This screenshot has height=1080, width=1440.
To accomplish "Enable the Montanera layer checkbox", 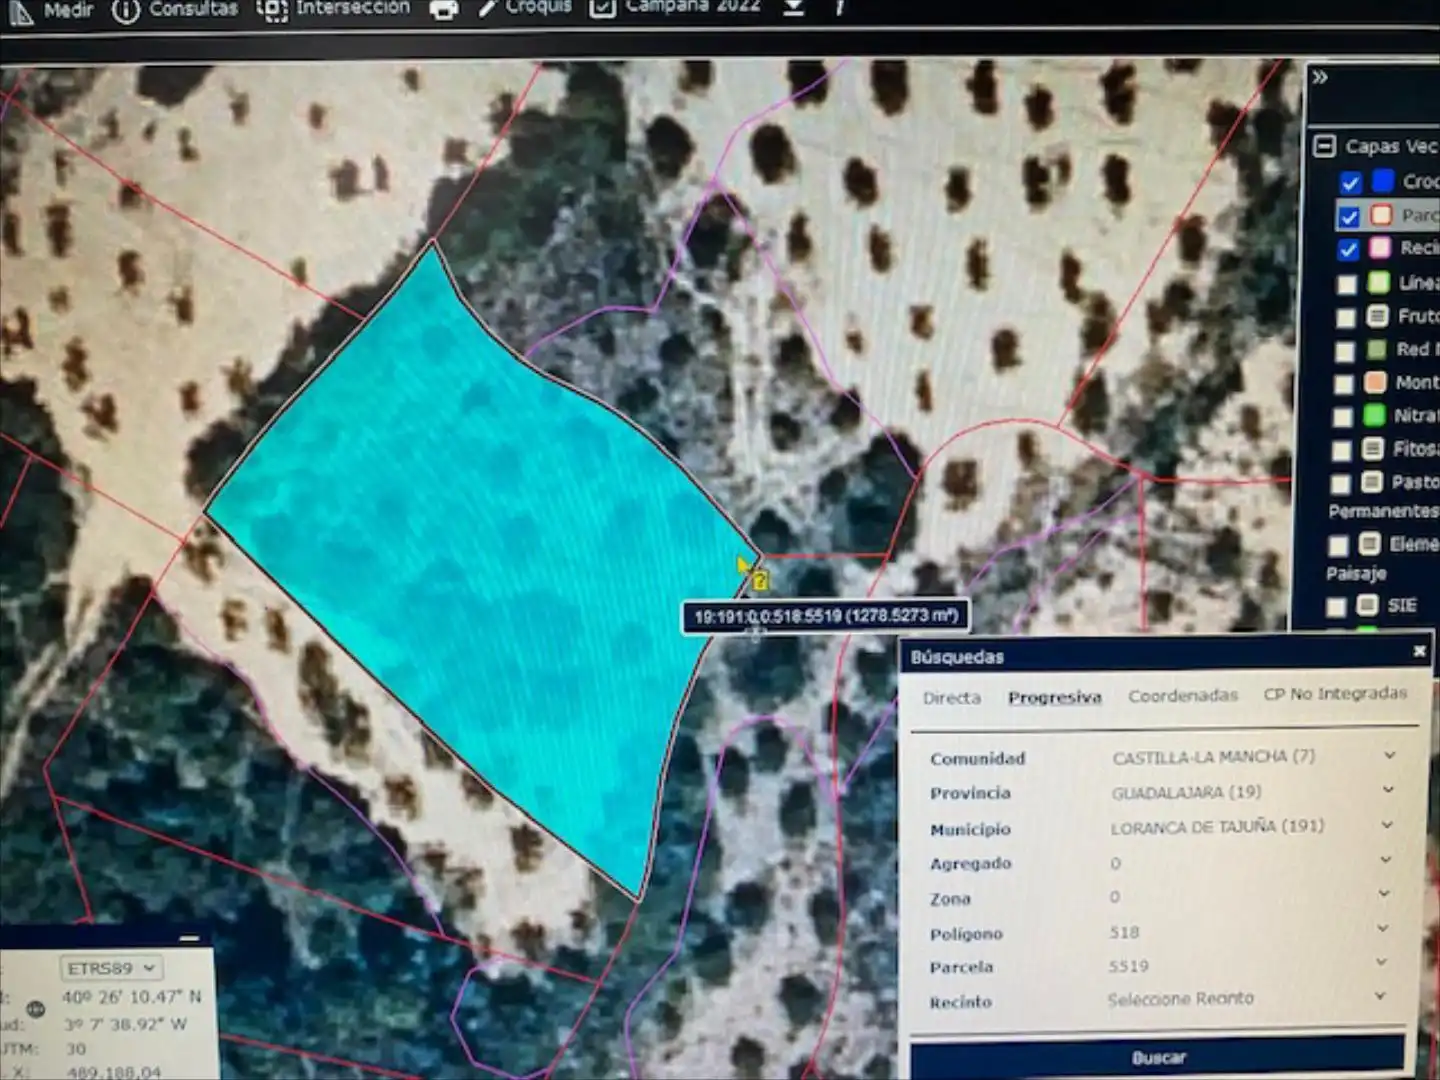I will (x=1344, y=384).
